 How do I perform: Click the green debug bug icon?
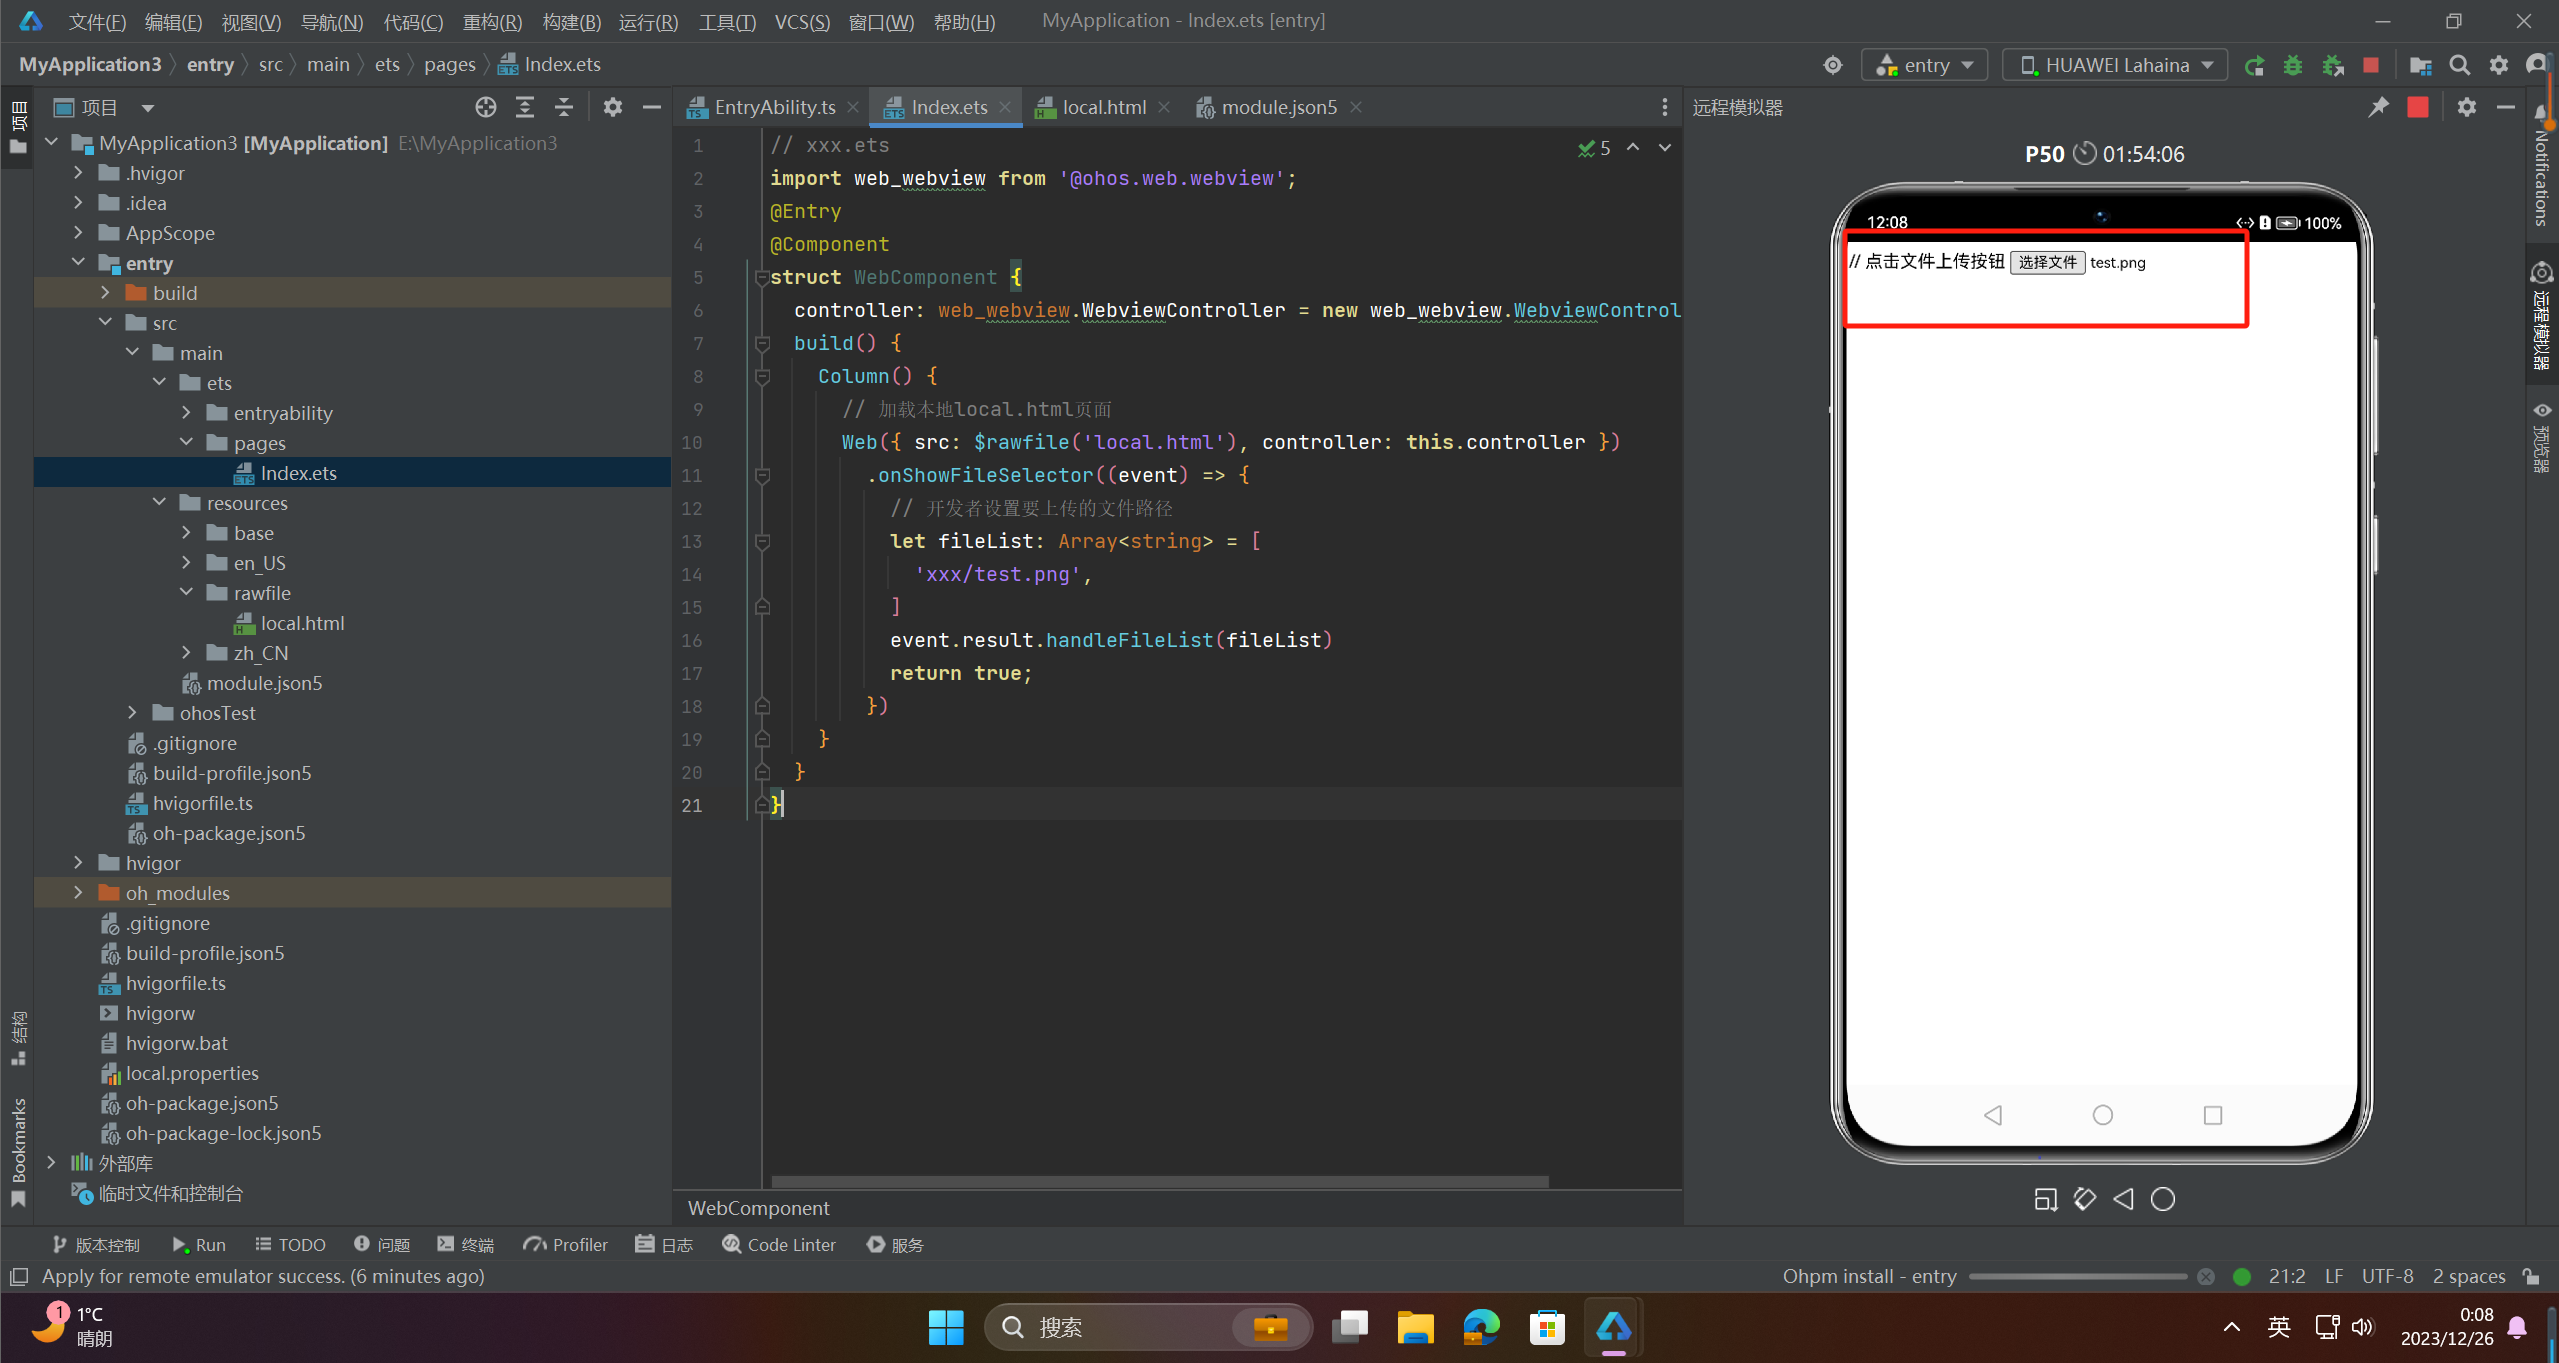click(x=2293, y=65)
